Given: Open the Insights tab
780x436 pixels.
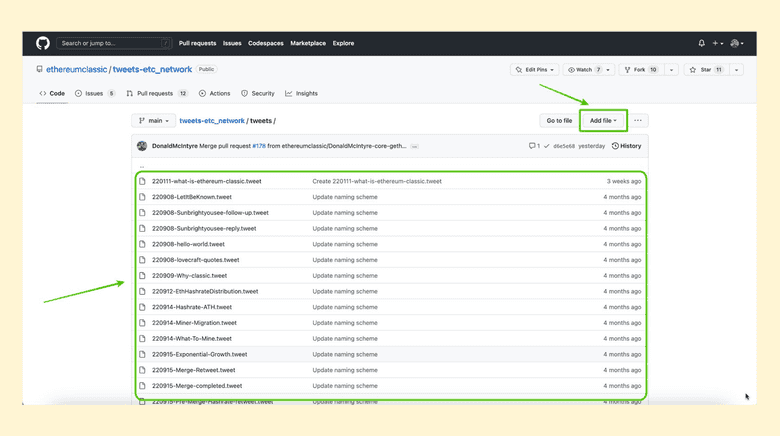Looking at the screenshot, I should (301, 93).
